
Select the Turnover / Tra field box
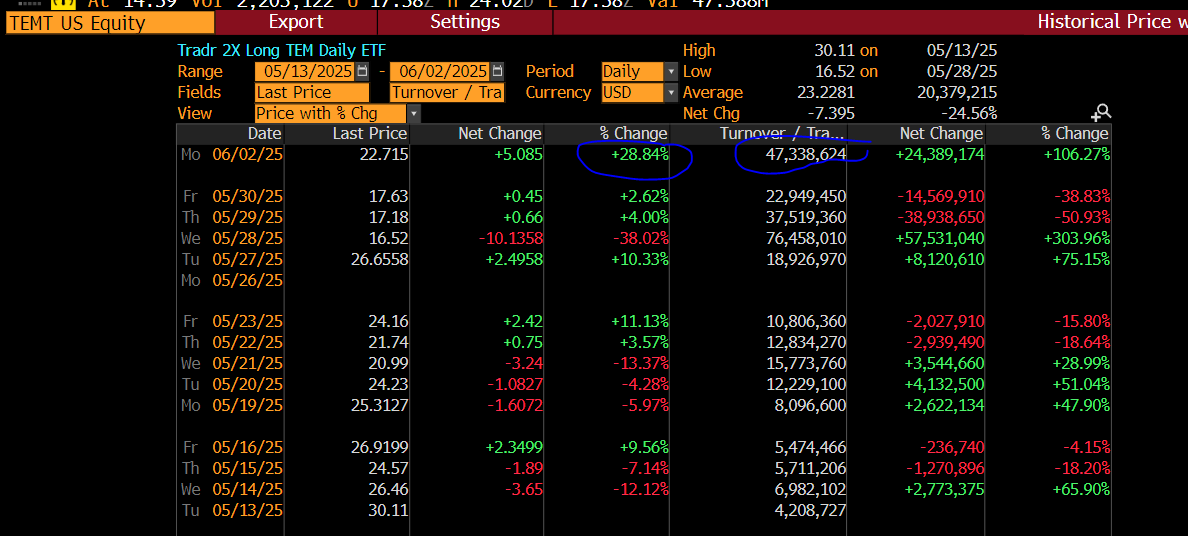pos(447,93)
